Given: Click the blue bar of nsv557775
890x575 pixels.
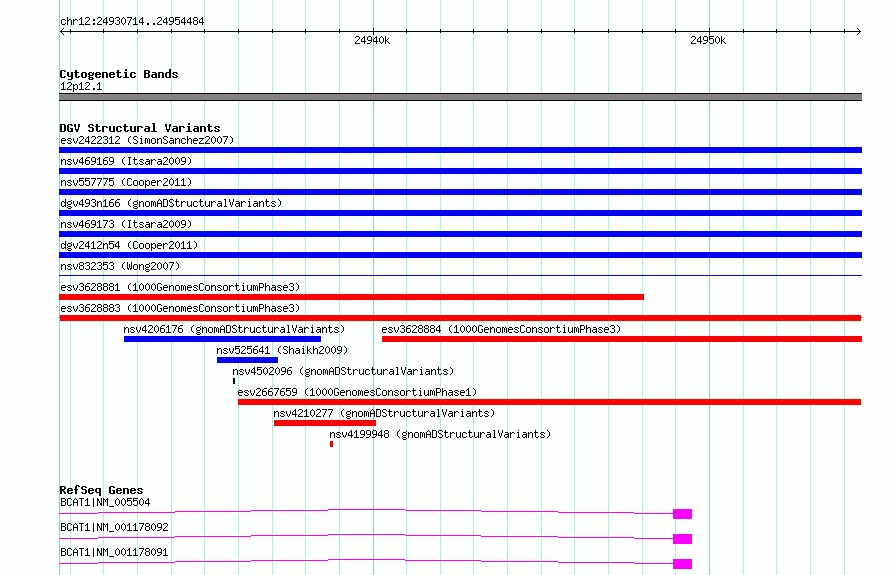Looking at the screenshot, I should pos(460,192).
